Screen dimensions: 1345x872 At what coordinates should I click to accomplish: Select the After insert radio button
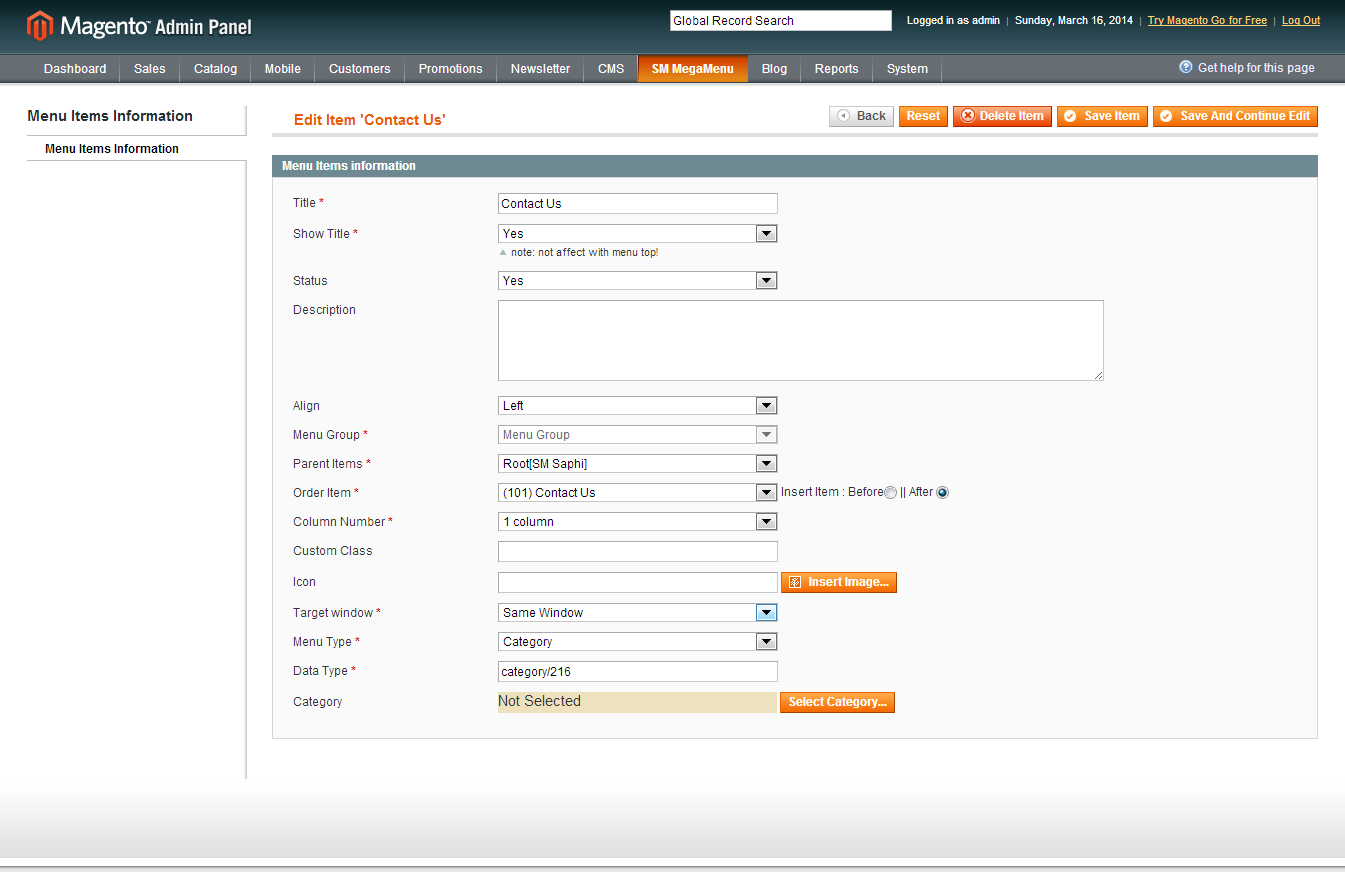(942, 493)
